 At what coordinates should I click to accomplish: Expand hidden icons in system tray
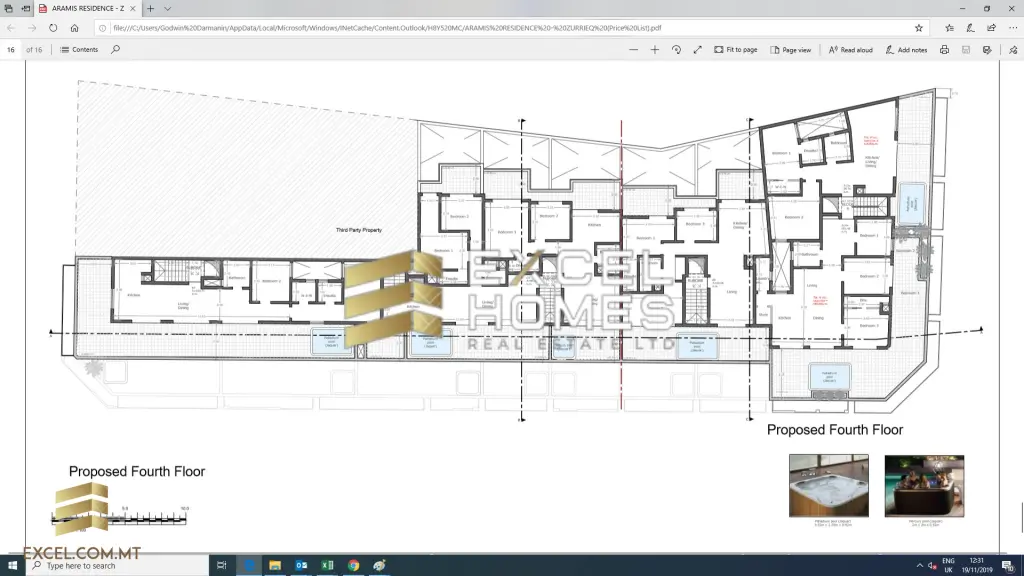[920, 565]
